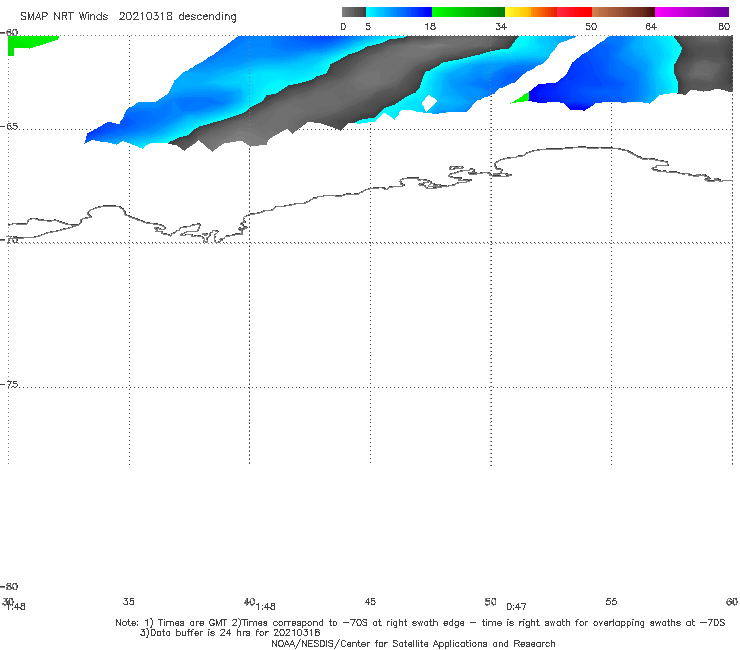Click the magenta-purple segment of the color bar

[x=692, y=12]
